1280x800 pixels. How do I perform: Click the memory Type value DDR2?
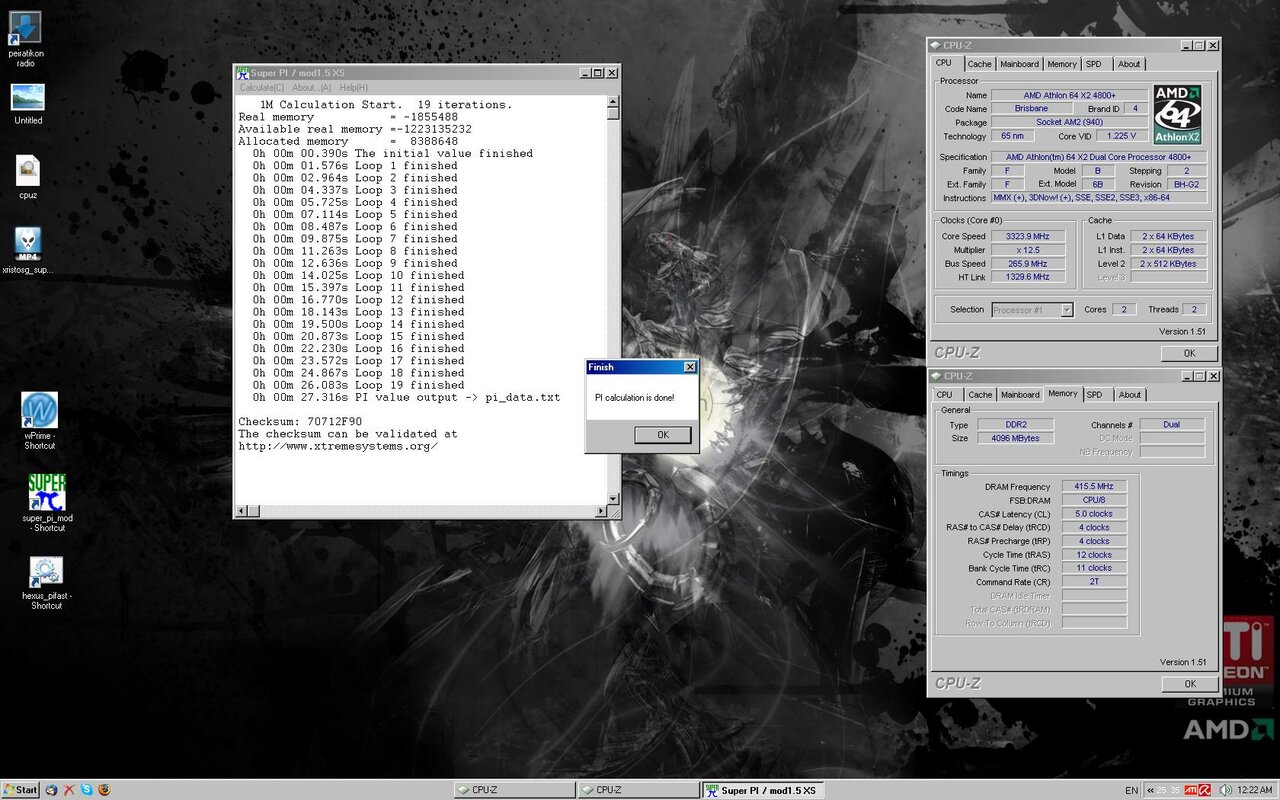click(x=1015, y=424)
